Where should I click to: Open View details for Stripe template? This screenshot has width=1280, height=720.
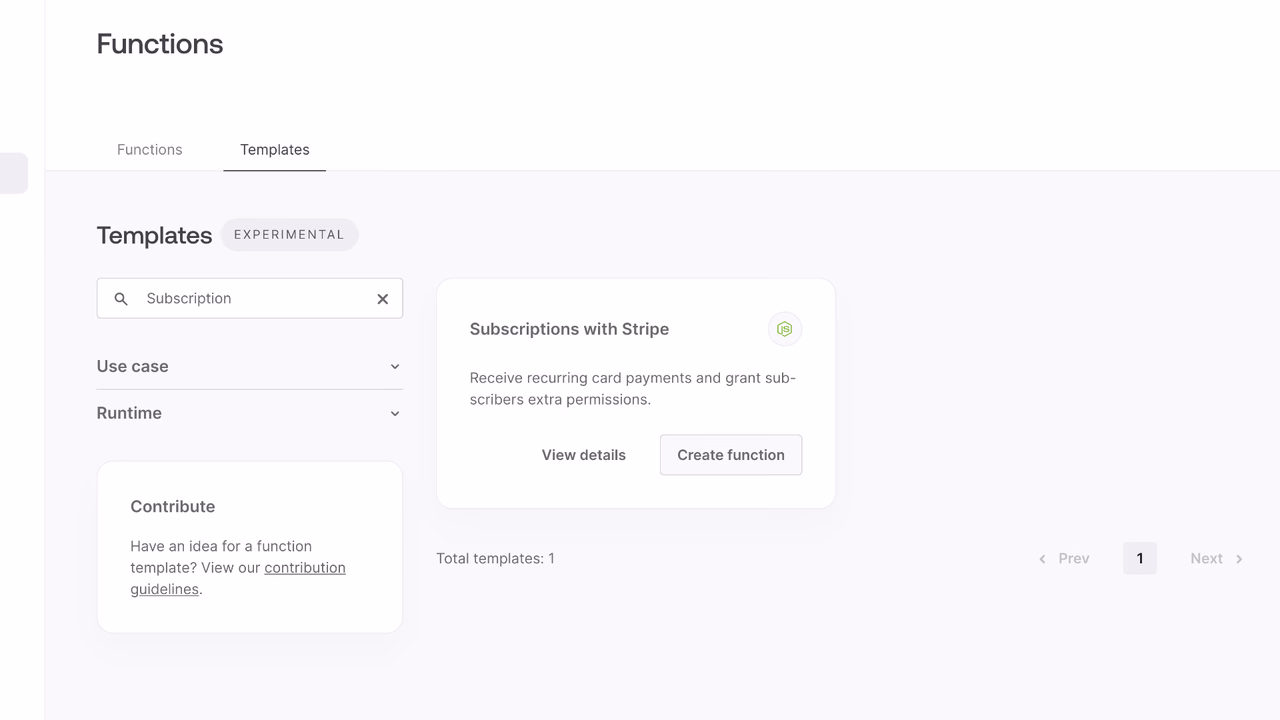click(584, 455)
